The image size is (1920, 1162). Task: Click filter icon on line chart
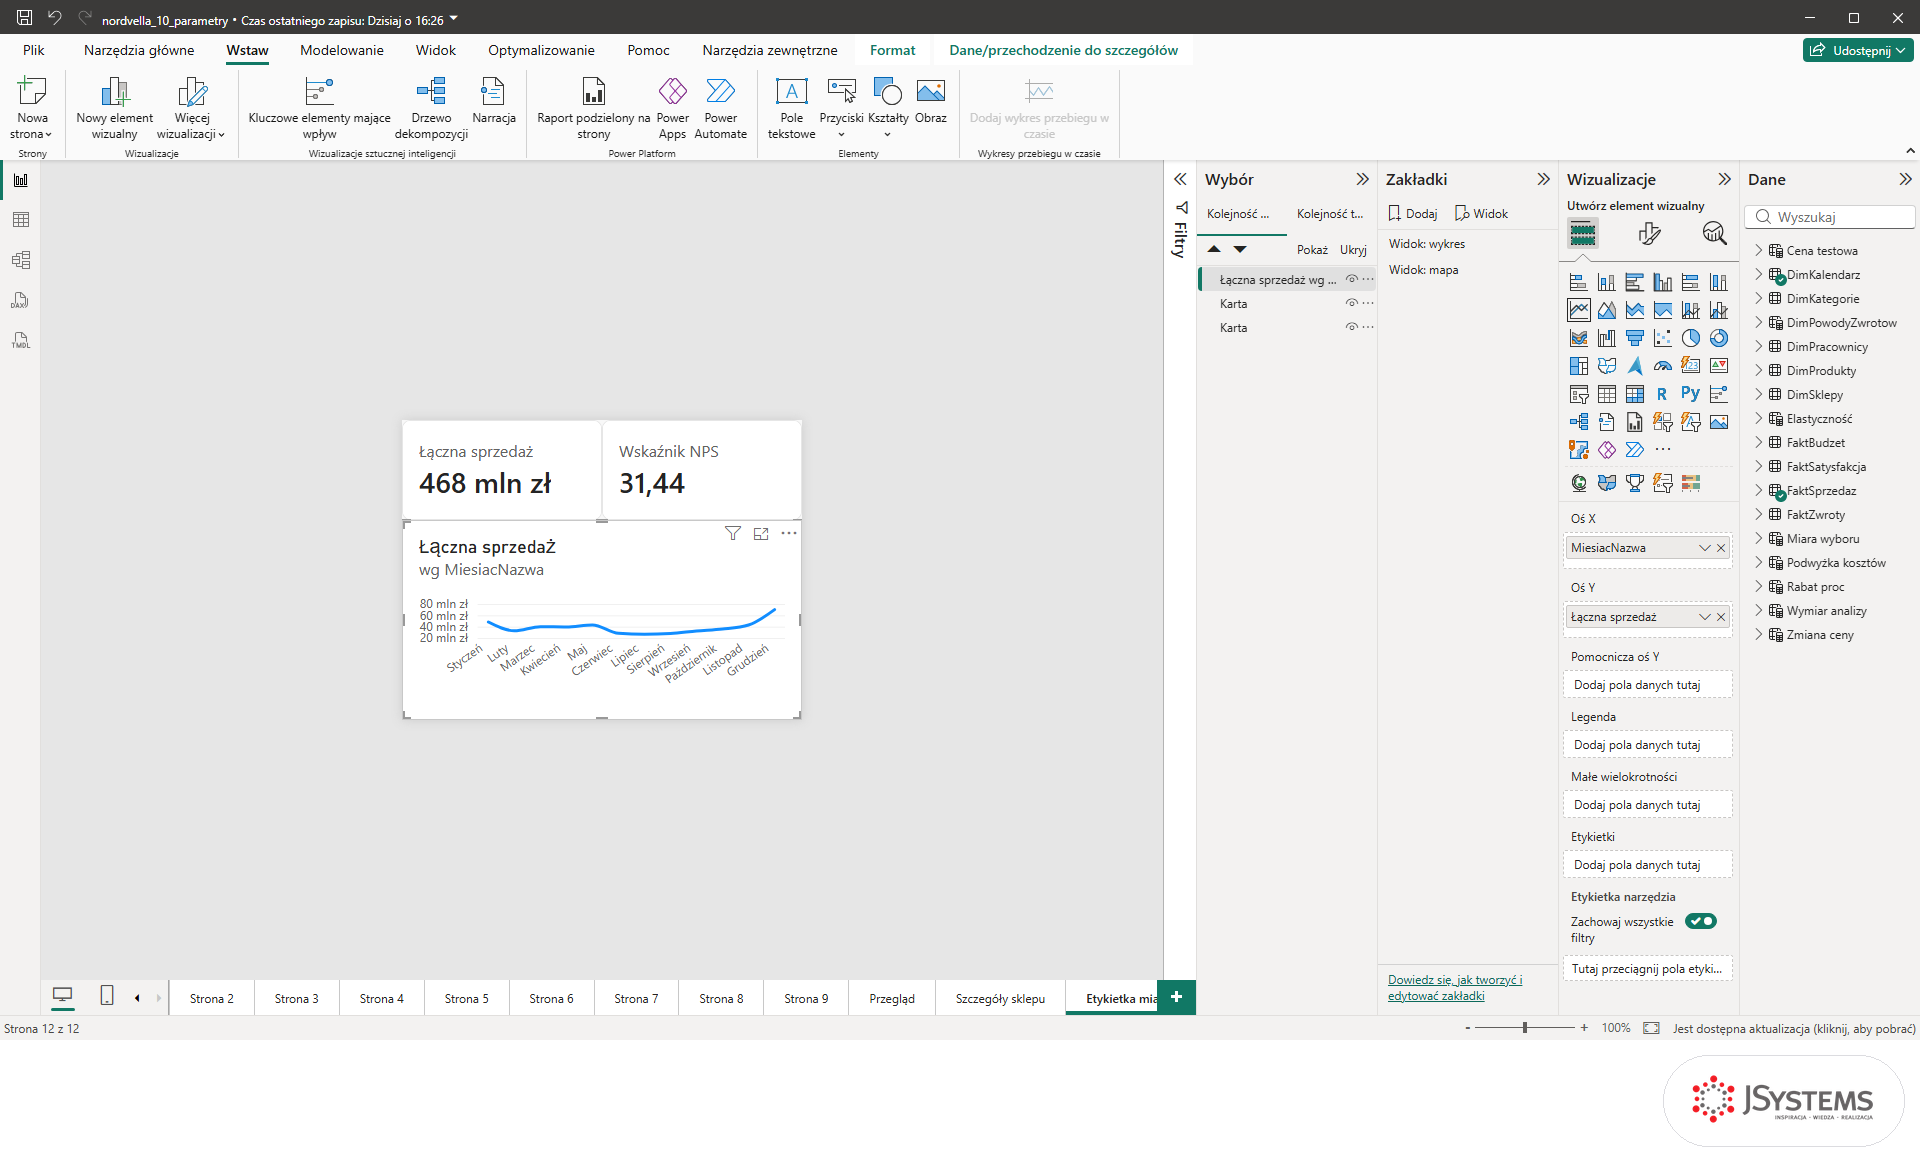(733, 533)
